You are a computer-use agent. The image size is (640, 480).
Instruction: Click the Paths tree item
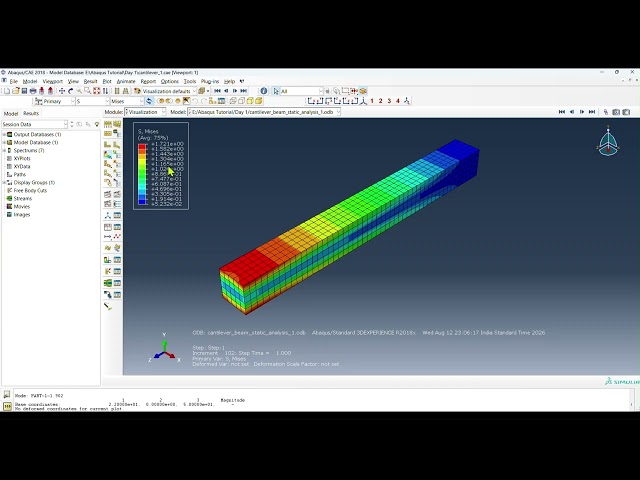pos(20,174)
